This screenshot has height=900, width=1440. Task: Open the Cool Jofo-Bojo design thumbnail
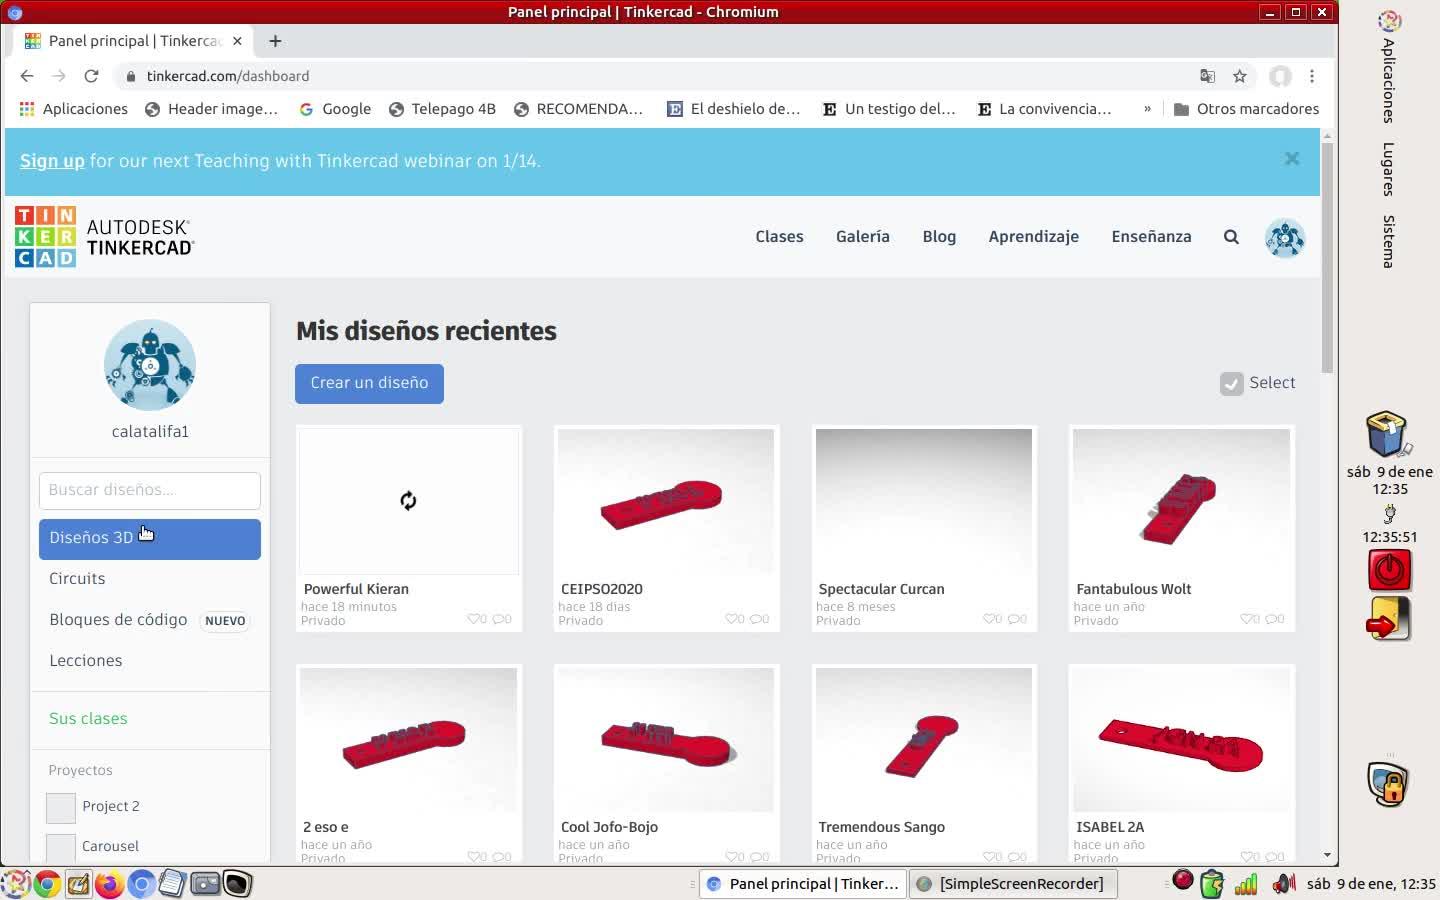(665, 740)
